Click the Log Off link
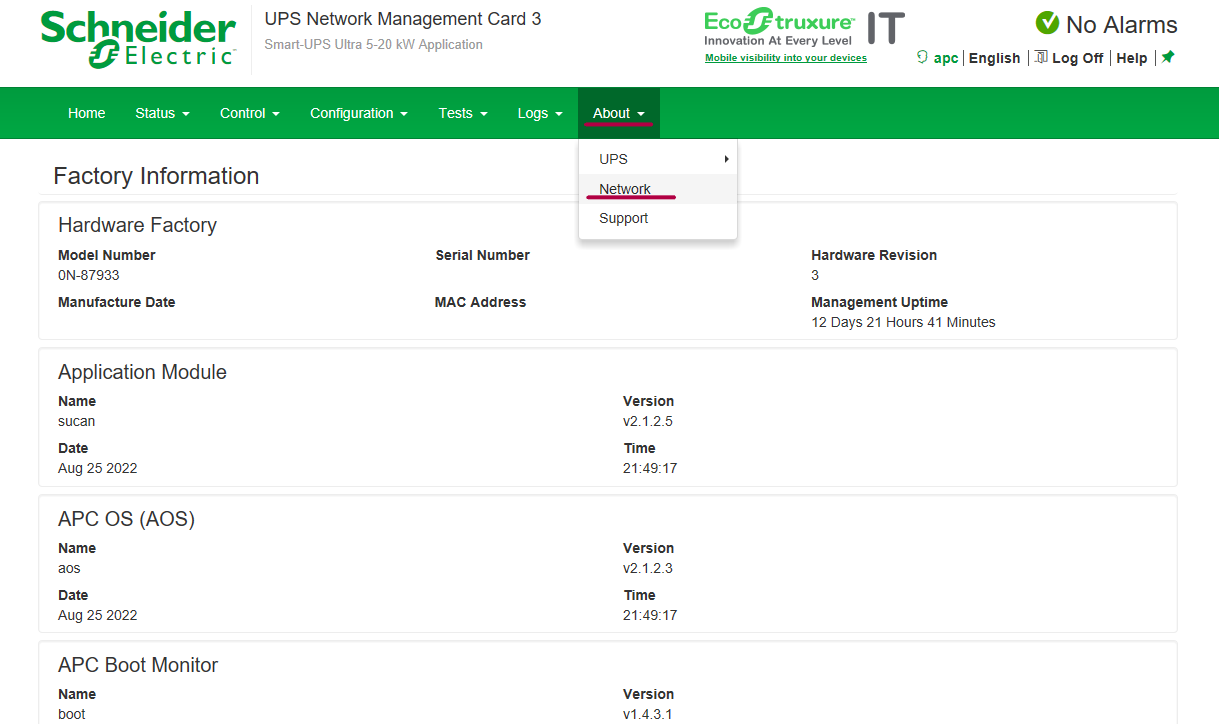Viewport: 1219px width, 724px height. 1077,58
